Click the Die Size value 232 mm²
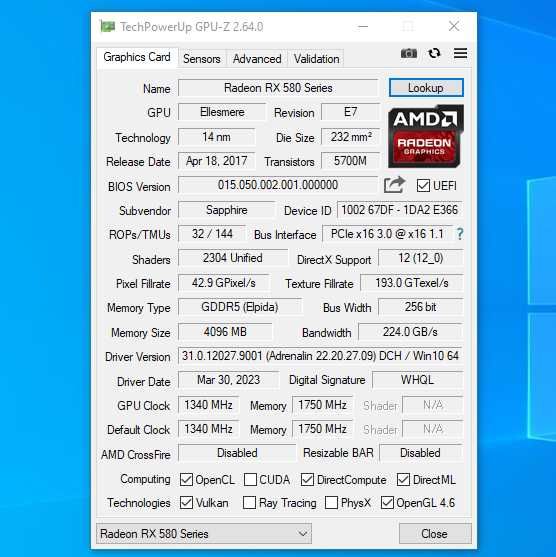 pos(350,137)
